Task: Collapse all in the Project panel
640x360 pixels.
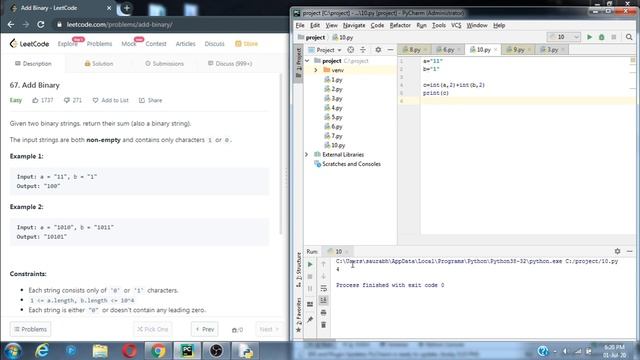Action: [363, 50]
